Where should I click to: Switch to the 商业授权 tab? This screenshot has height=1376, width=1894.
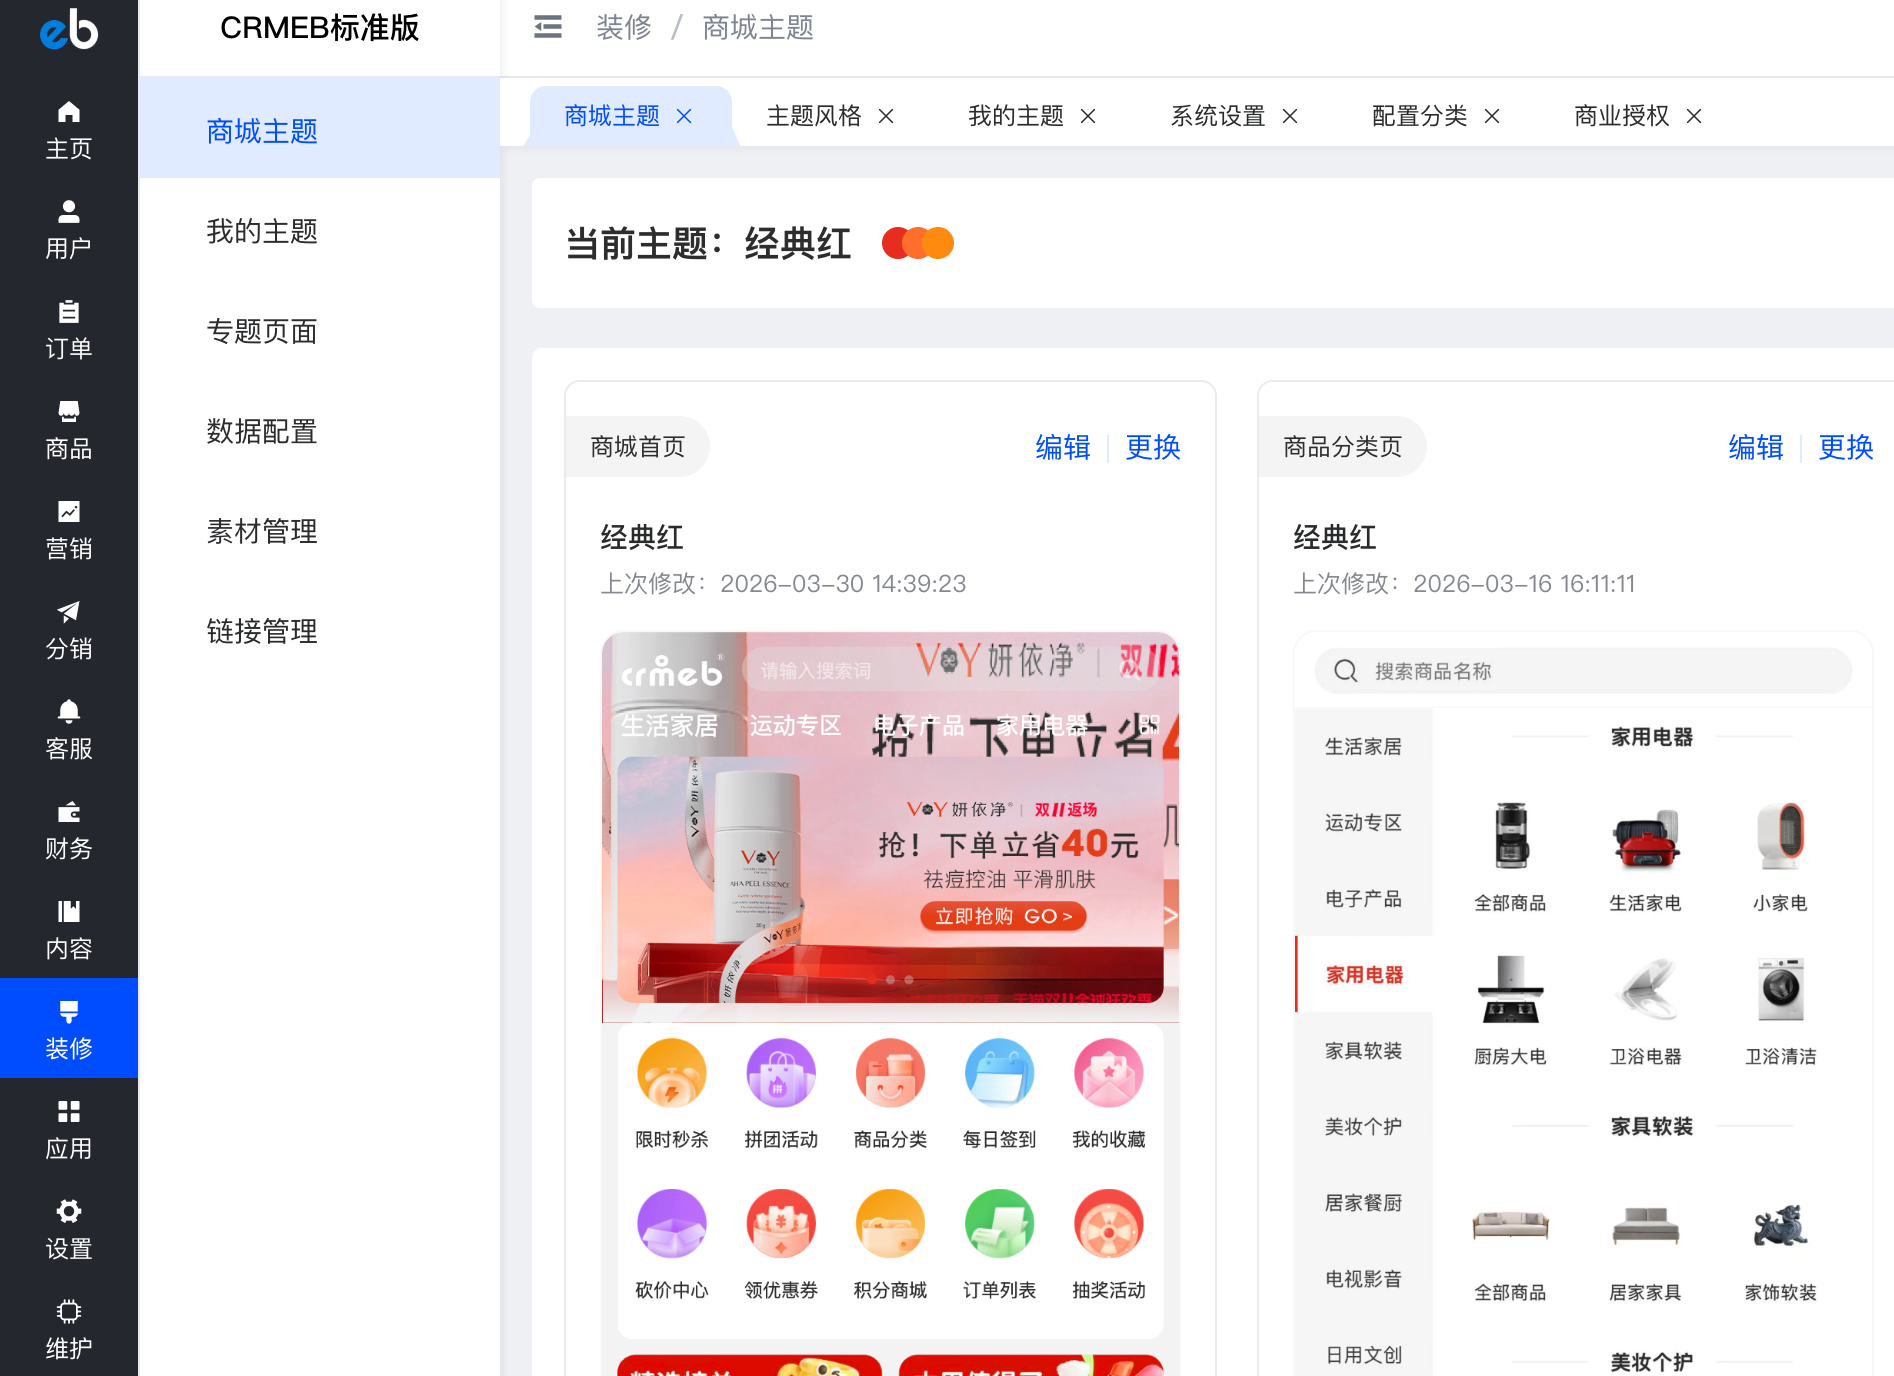pyautogui.click(x=1622, y=116)
